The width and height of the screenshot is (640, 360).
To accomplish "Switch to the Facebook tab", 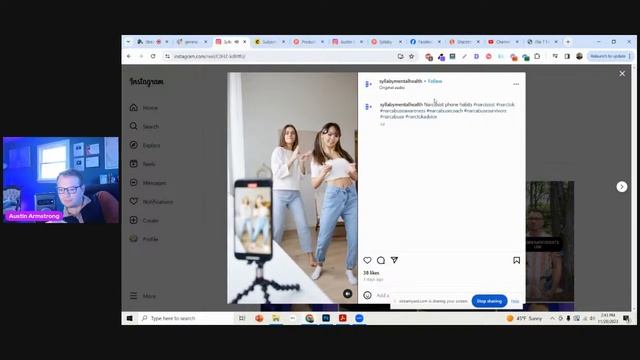I will coord(425,42).
